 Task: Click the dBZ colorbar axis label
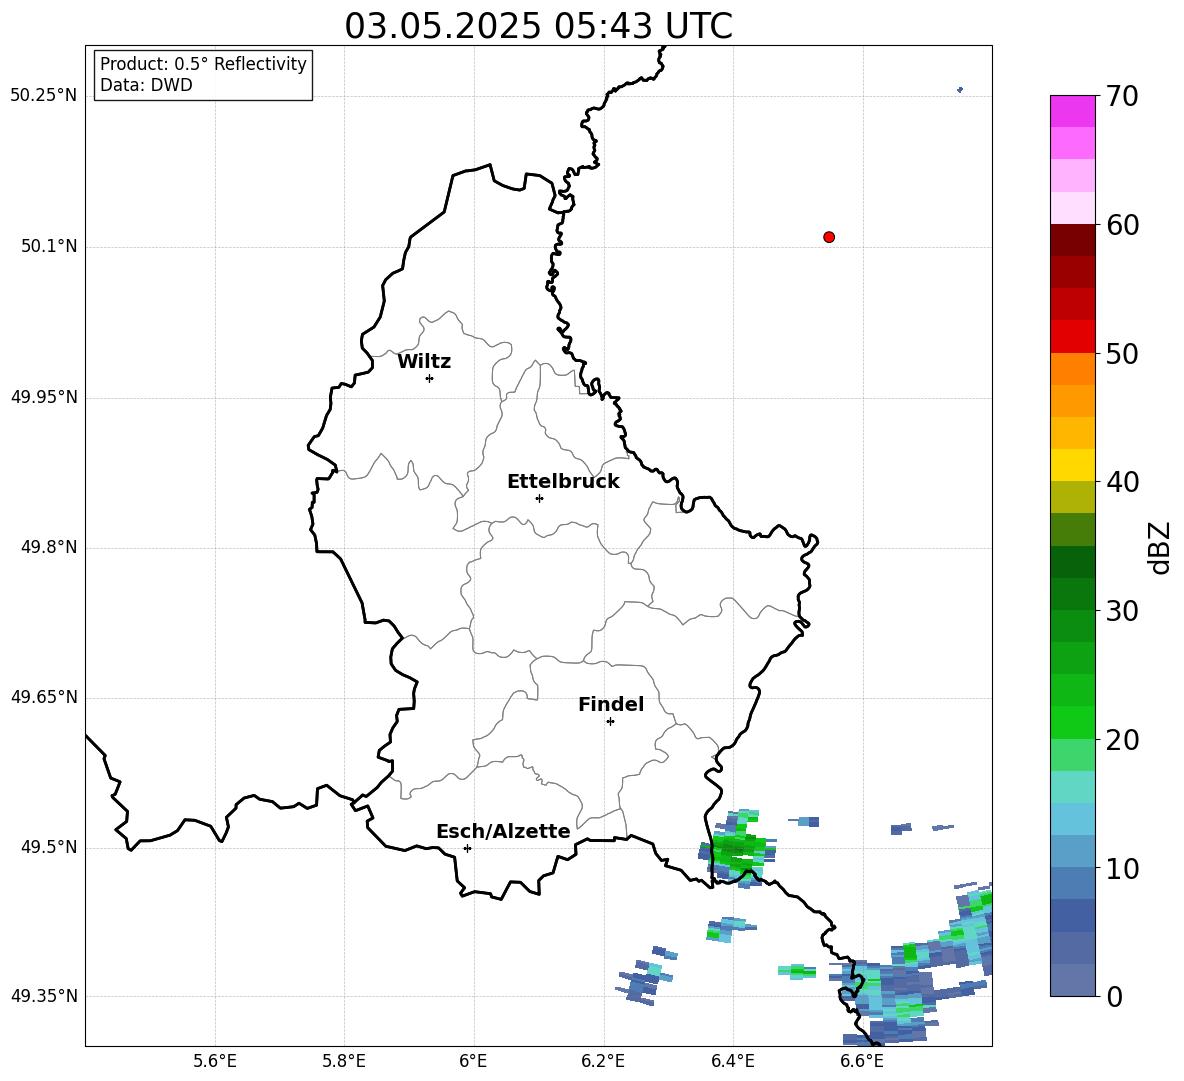point(1161,547)
